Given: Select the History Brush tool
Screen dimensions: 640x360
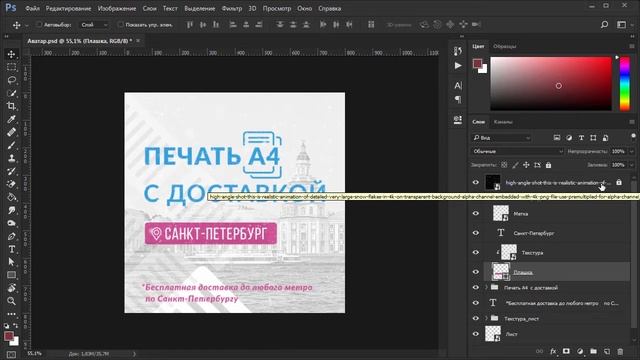Looking at the screenshot, I should (11, 171).
